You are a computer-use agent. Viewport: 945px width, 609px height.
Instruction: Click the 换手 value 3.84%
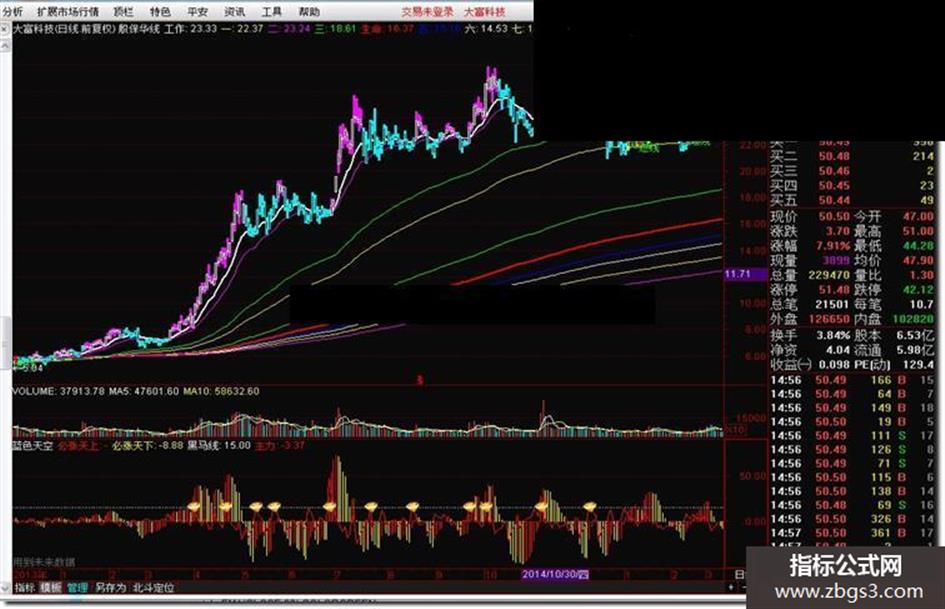coord(833,335)
